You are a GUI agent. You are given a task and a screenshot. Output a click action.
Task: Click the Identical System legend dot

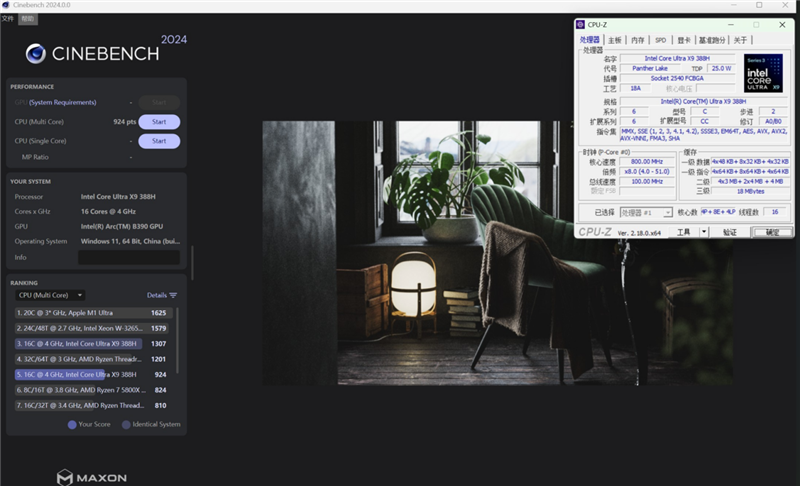[x=126, y=424]
